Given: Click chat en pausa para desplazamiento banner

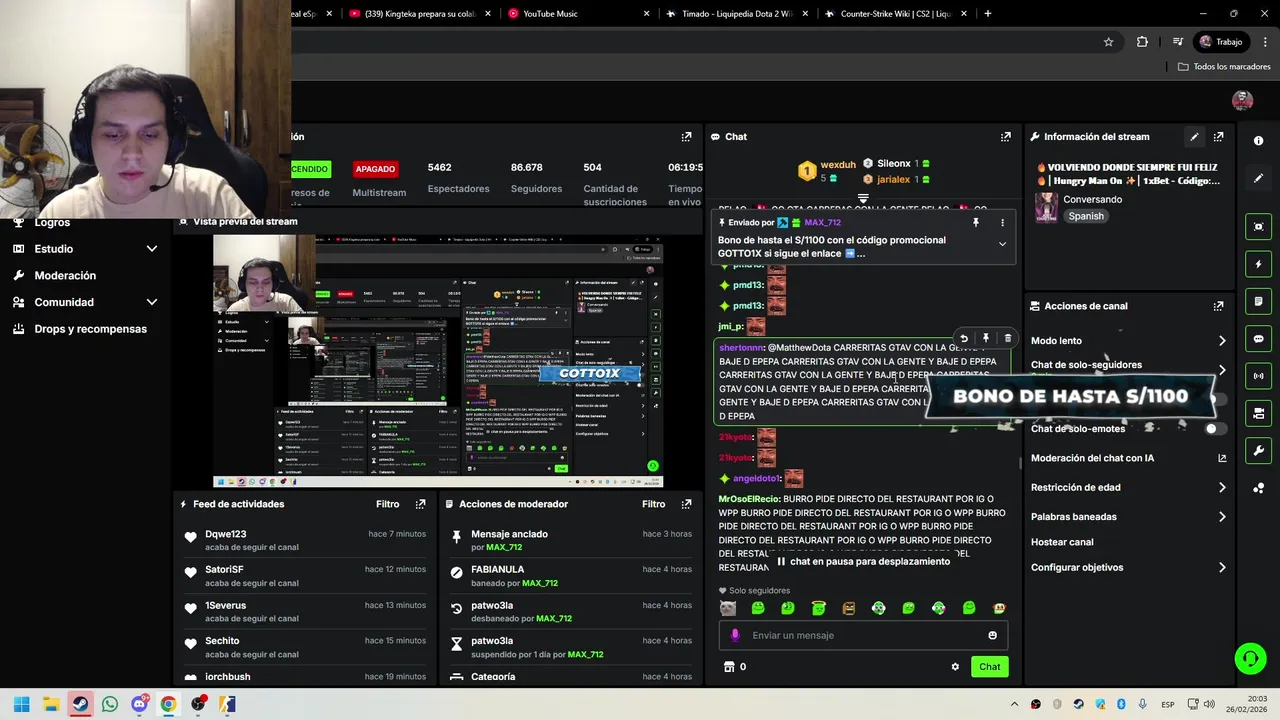Looking at the screenshot, I should click(863, 562).
